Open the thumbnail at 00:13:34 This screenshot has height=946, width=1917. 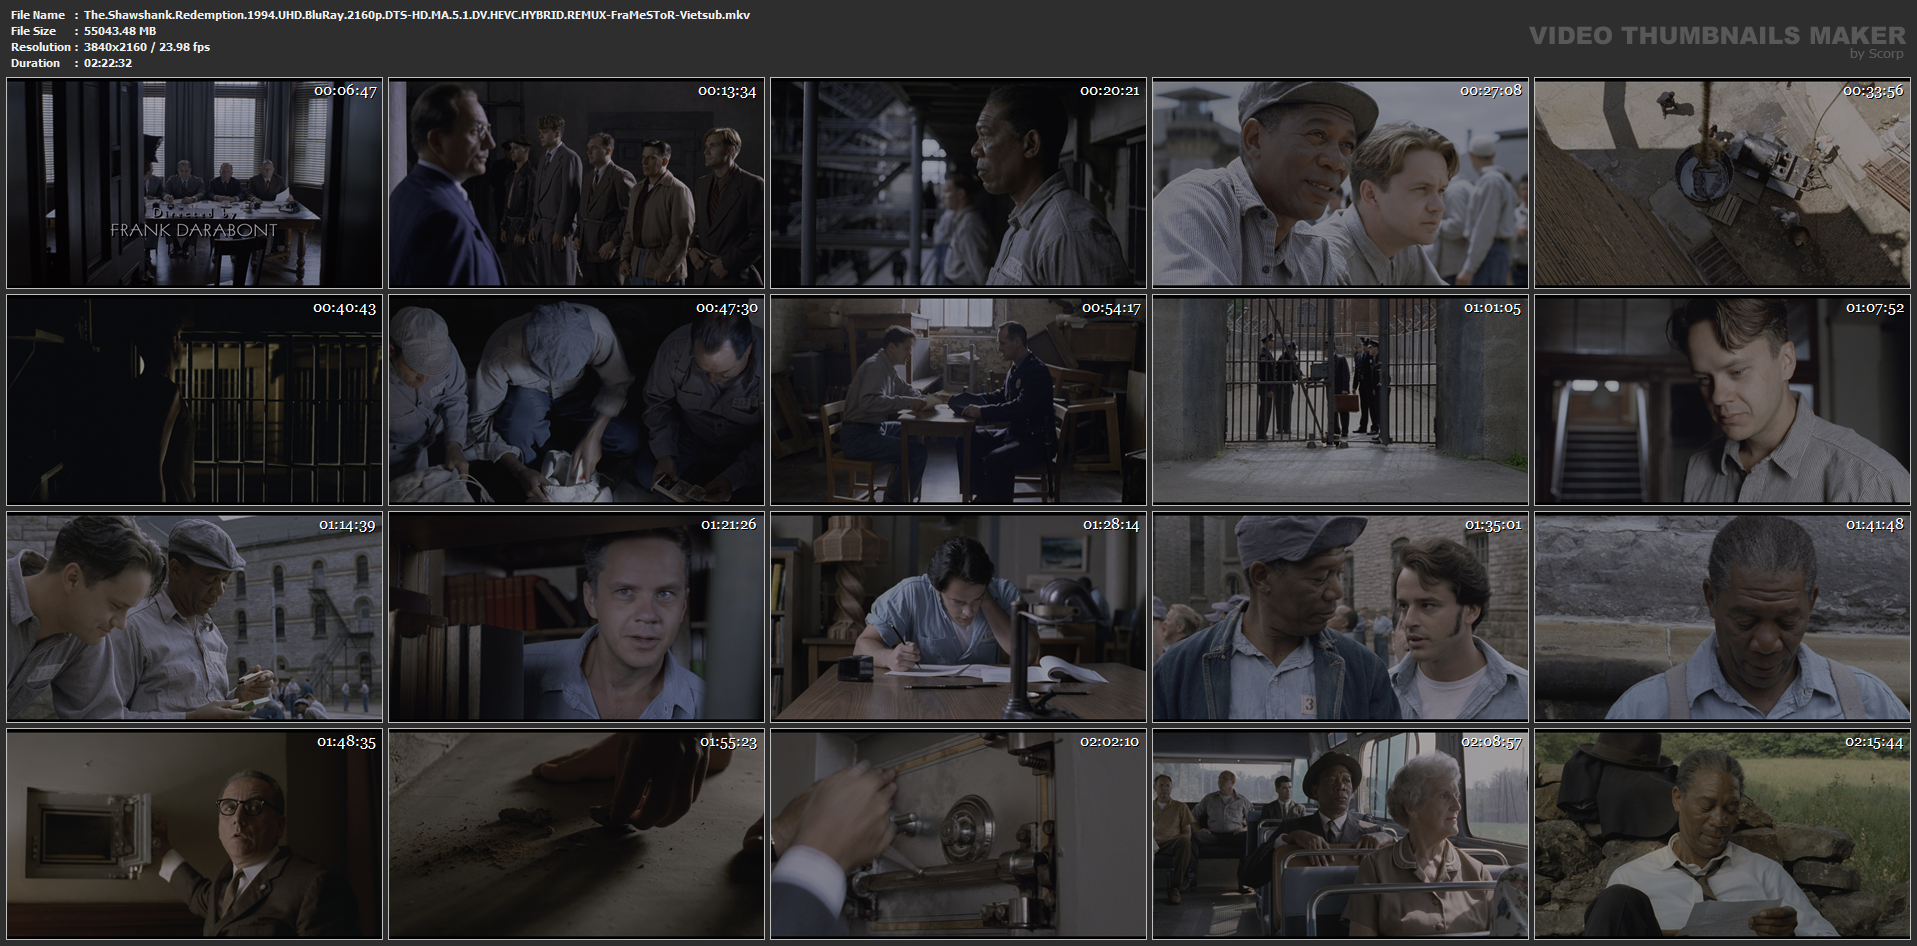tap(576, 183)
